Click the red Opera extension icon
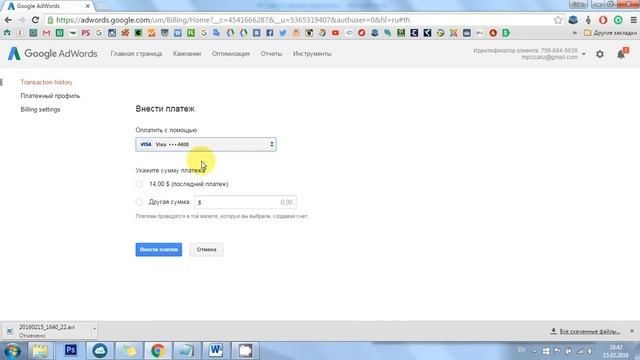The width and height of the screenshot is (640, 360). pyautogui.click(x=603, y=20)
